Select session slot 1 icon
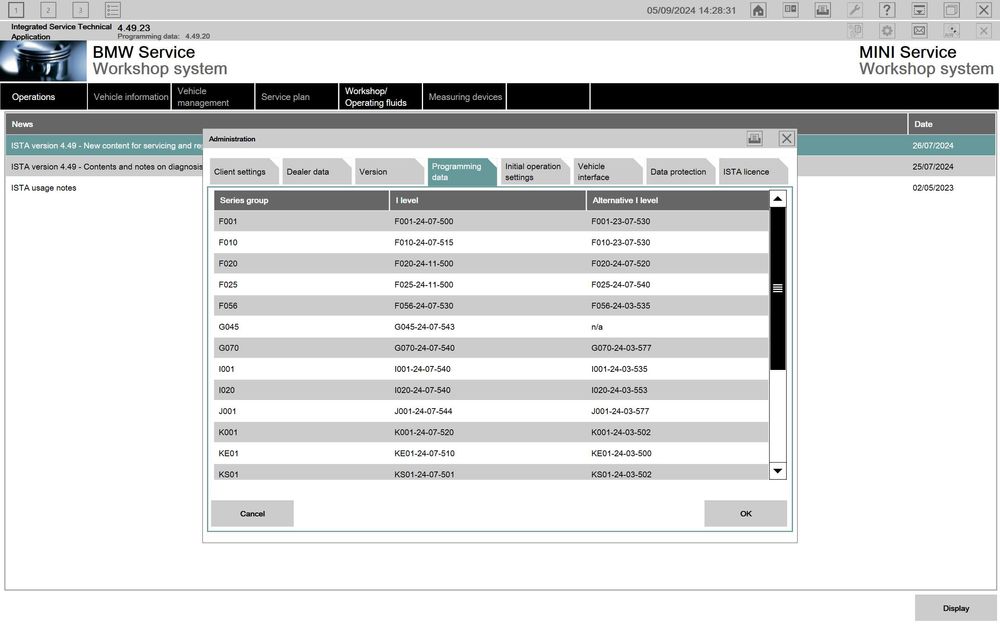 click(16, 10)
